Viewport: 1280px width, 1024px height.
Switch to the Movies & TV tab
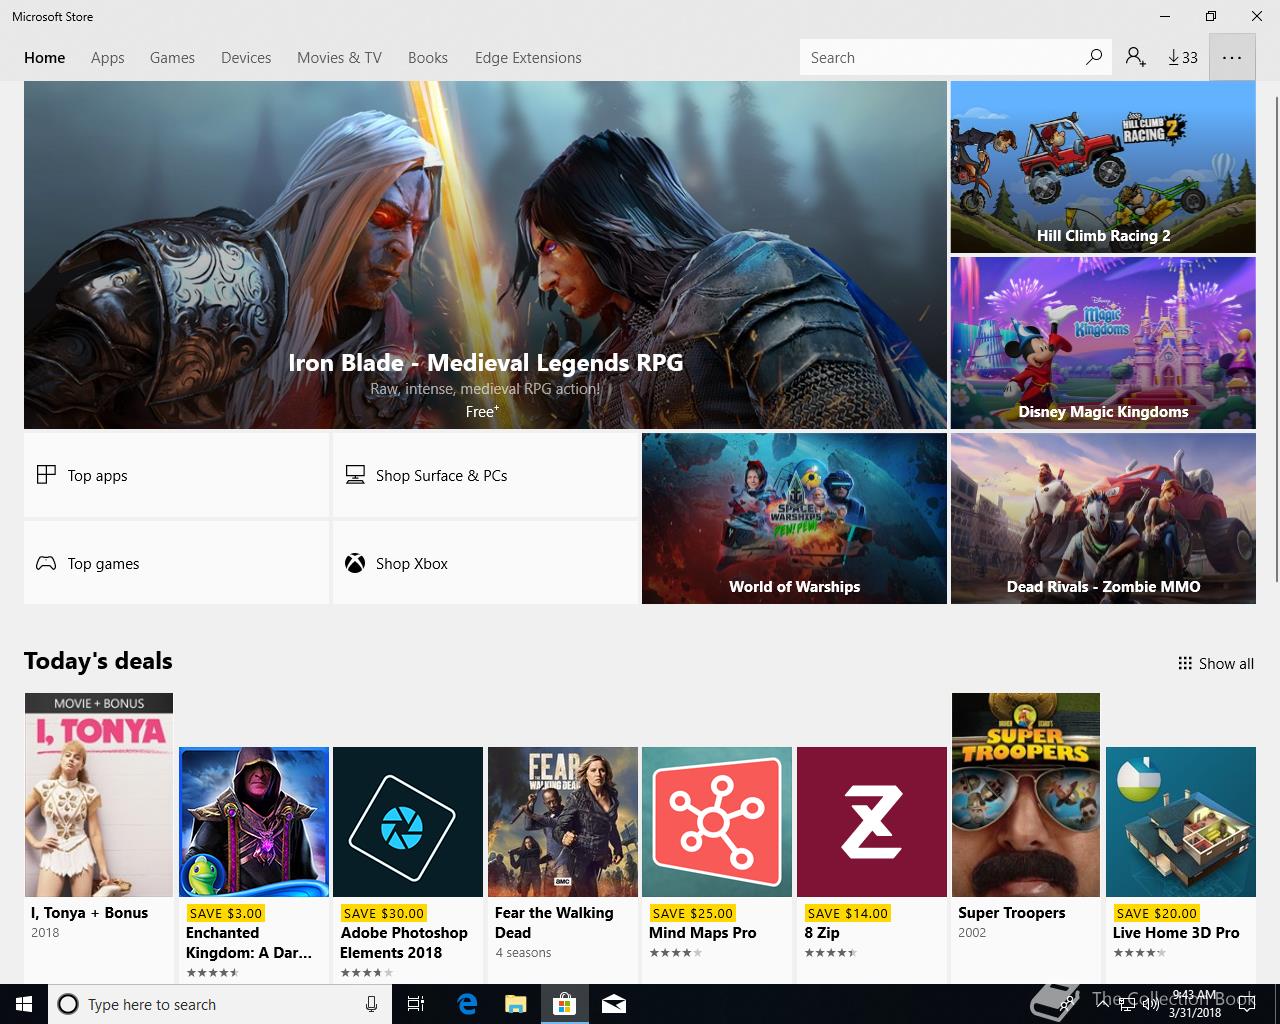tap(339, 58)
